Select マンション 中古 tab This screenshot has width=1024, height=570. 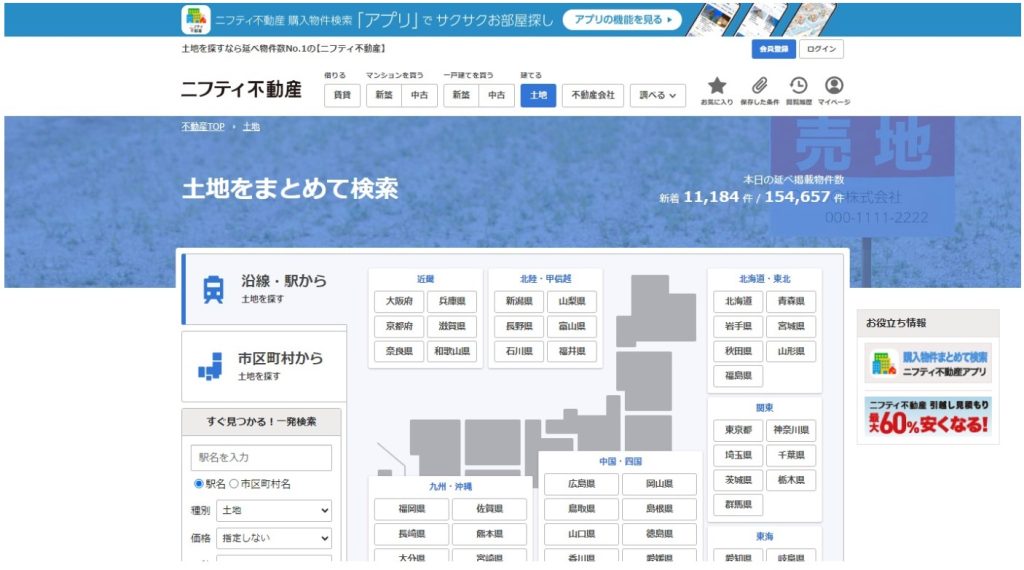(x=419, y=95)
